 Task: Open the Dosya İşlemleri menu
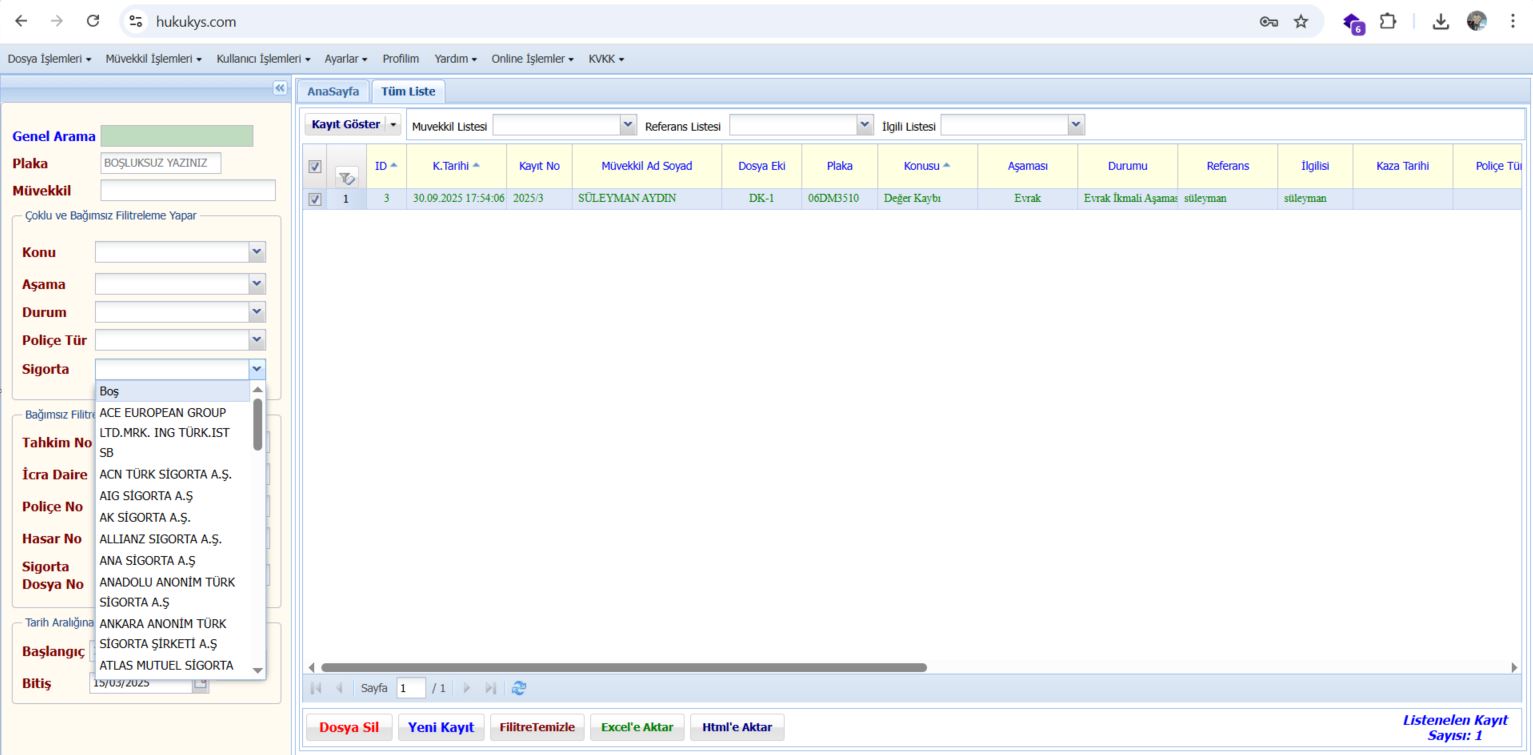tap(49, 59)
